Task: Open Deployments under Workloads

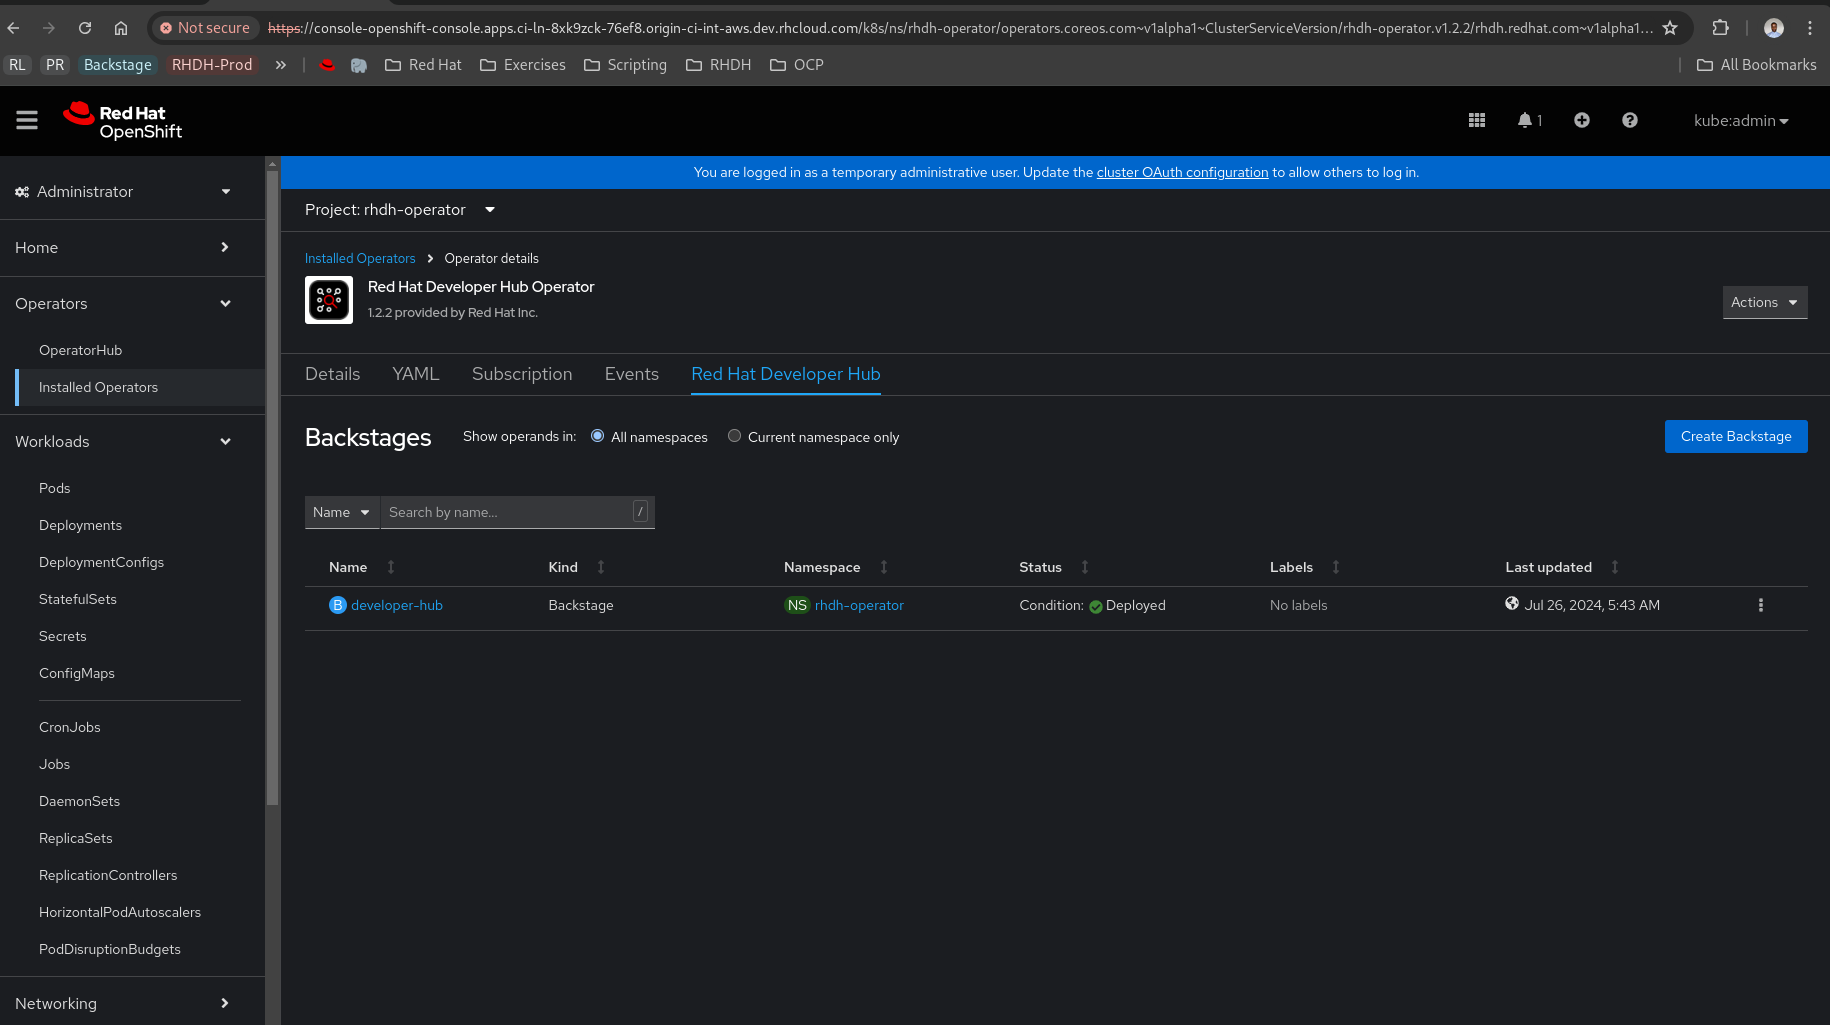Action: pos(80,526)
